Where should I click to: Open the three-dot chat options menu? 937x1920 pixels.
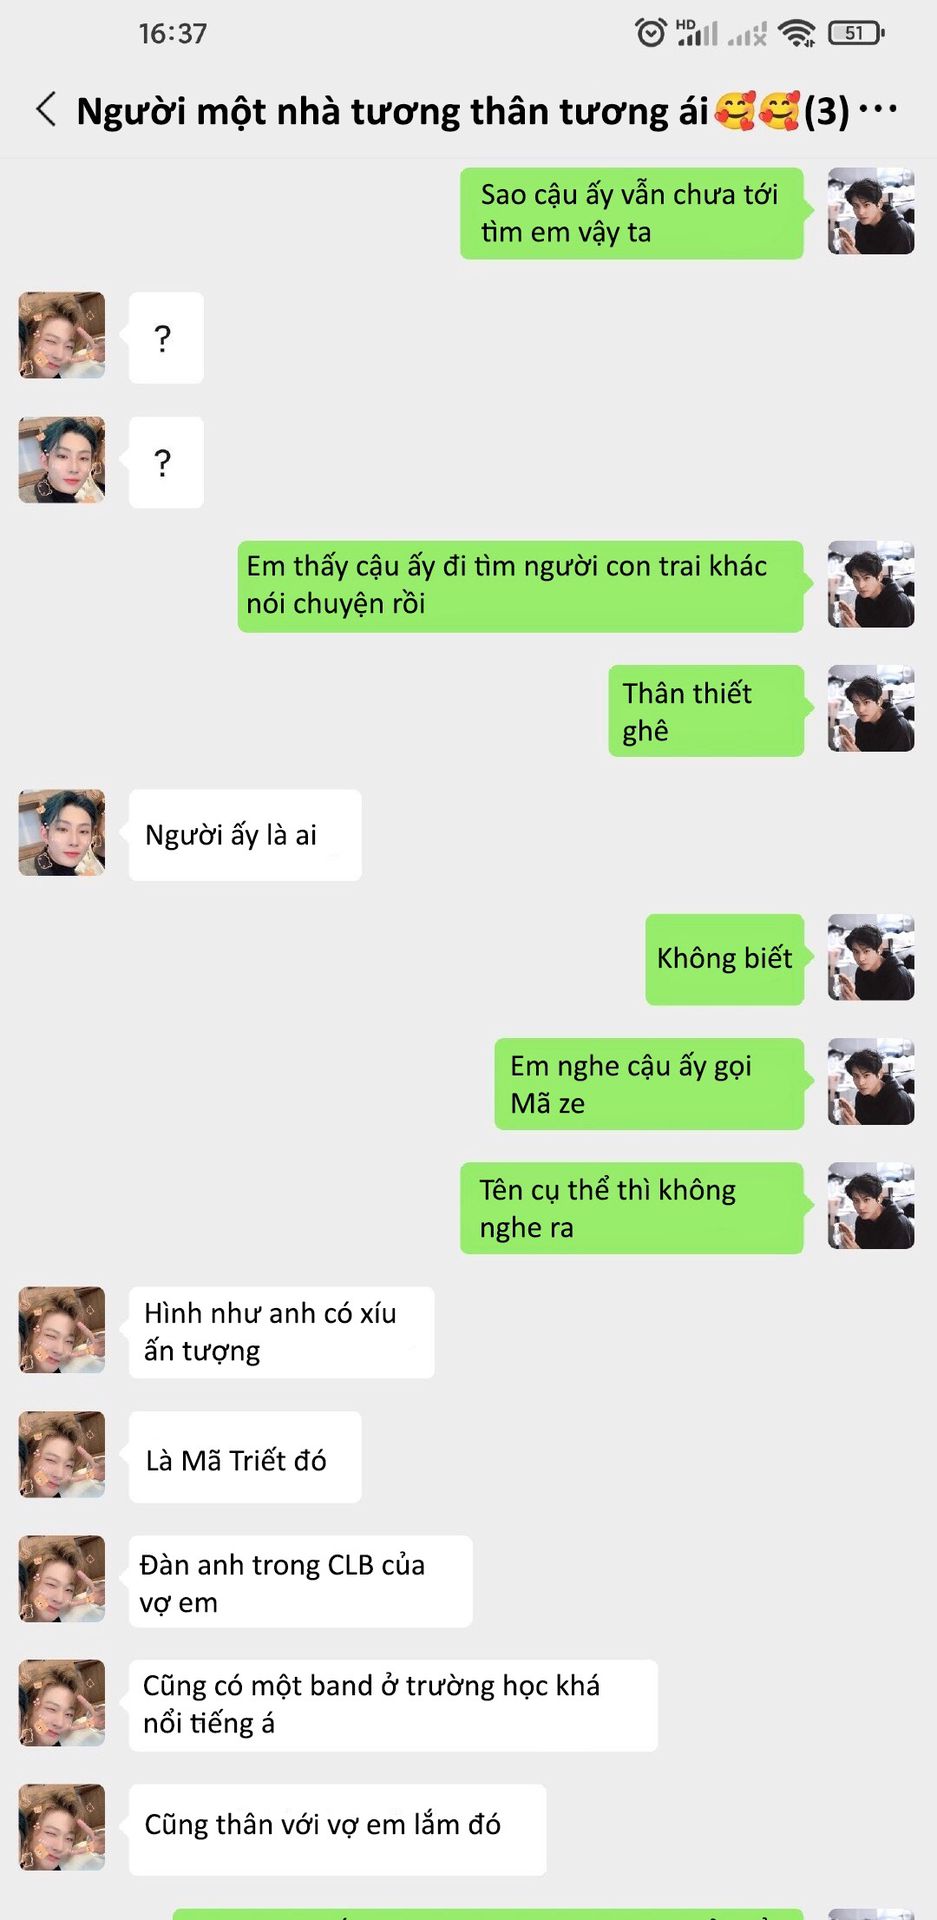coord(878,108)
